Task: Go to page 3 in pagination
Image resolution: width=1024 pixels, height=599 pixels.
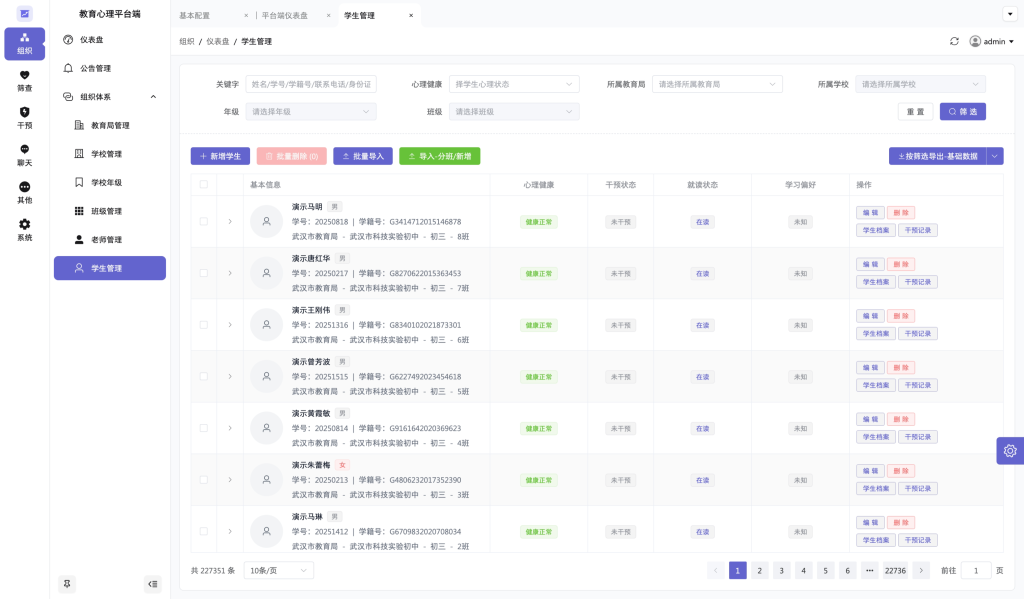Action: coord(781,570)
